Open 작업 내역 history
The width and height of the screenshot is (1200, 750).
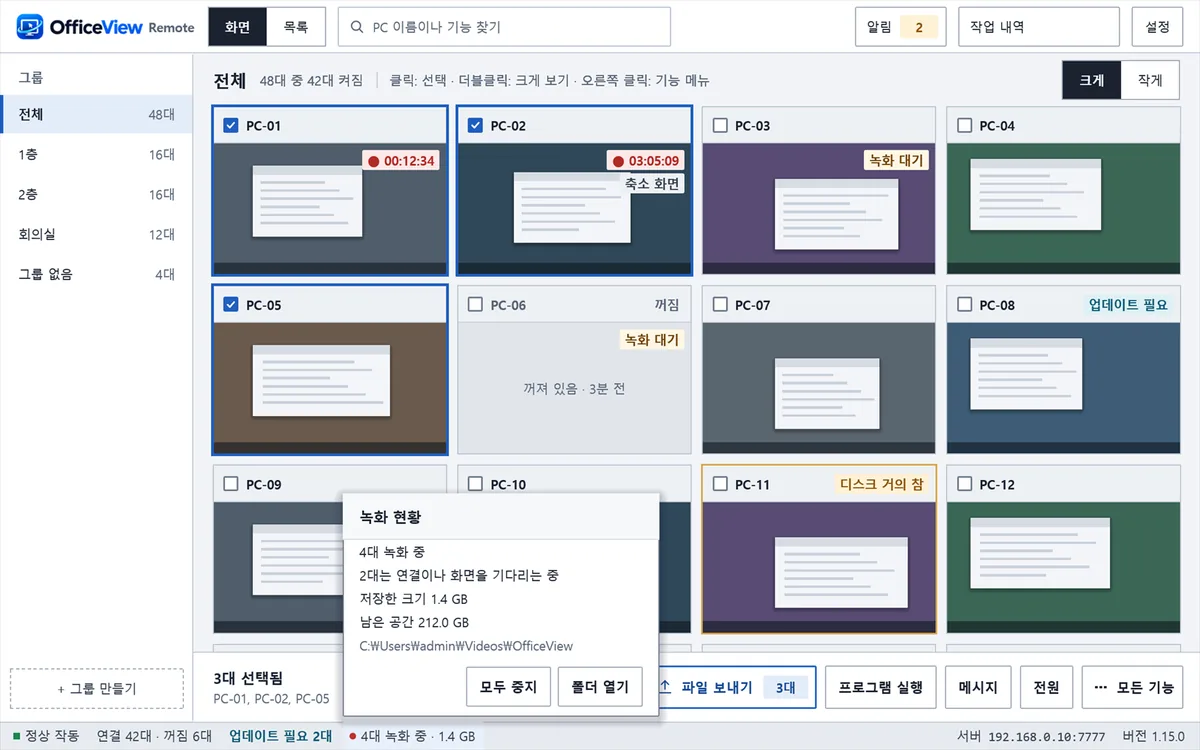click(x=1038, y=27)
